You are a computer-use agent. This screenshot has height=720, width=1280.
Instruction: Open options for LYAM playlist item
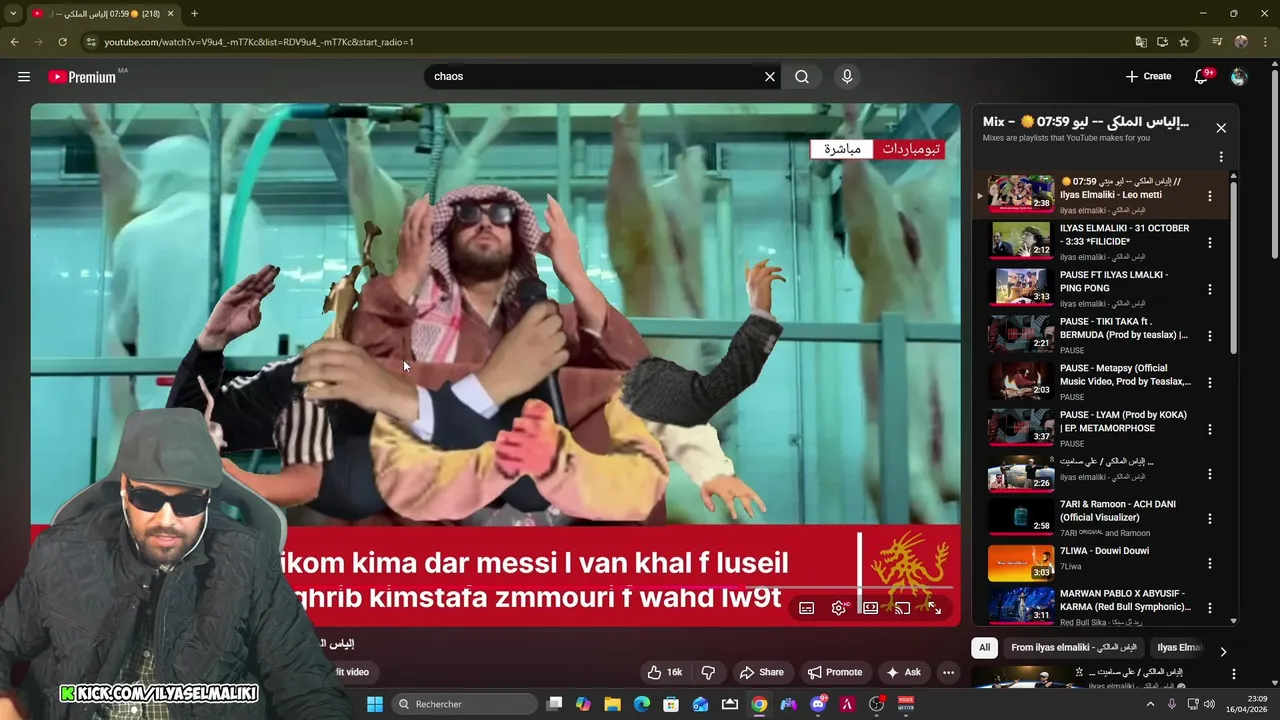pos(1210,429)
